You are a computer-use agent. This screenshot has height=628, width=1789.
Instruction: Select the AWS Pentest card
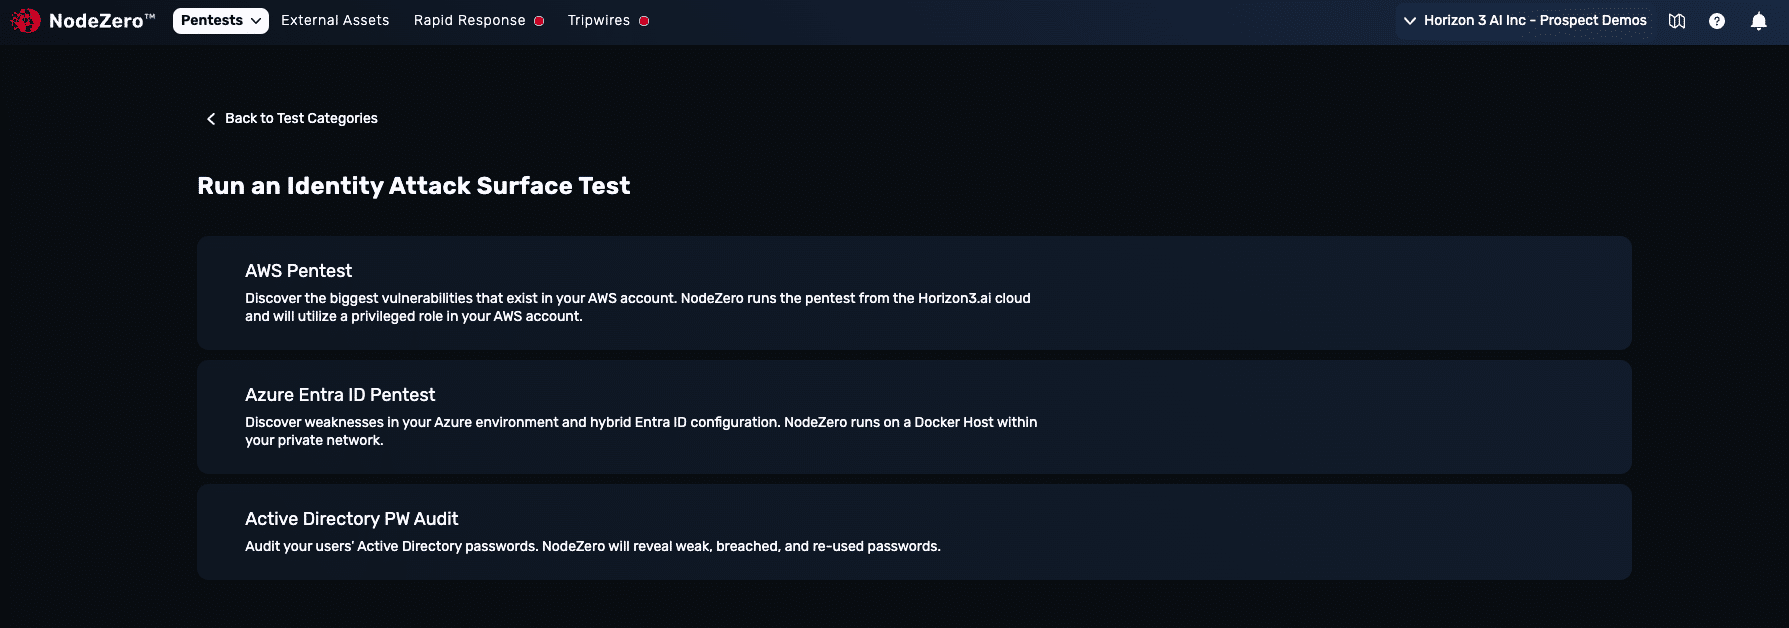coord(914,293)
